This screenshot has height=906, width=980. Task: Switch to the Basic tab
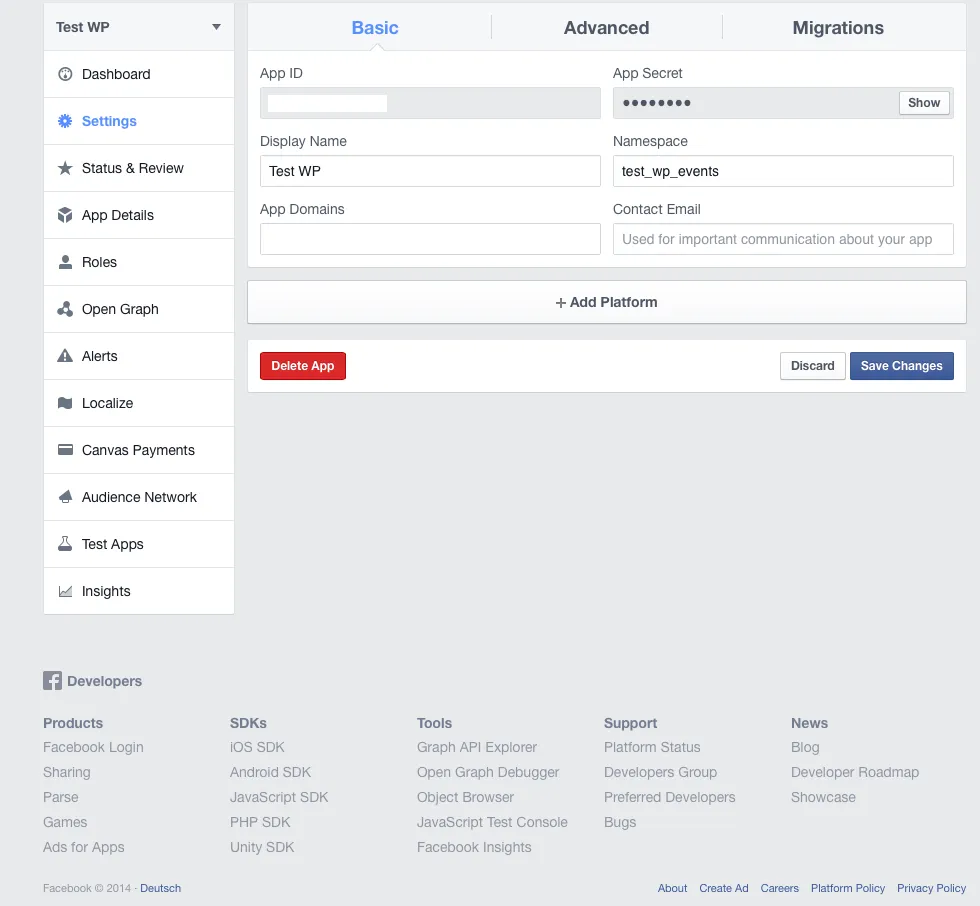coord(374,27)
